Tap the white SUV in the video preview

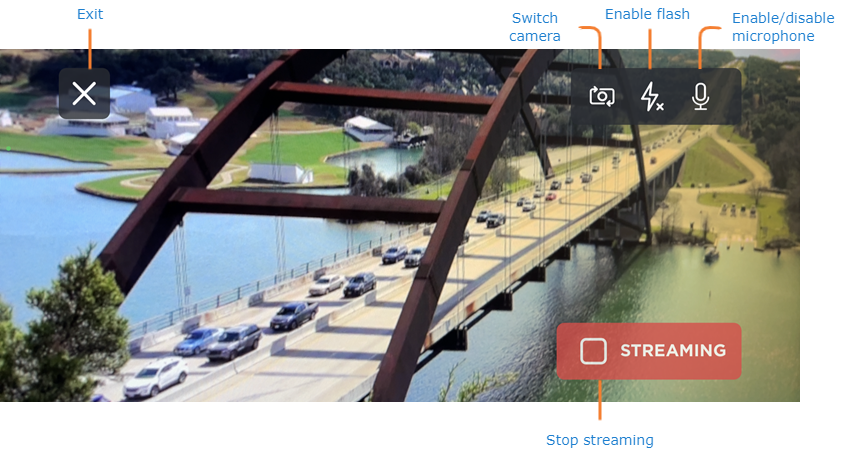tap(156, 377)
